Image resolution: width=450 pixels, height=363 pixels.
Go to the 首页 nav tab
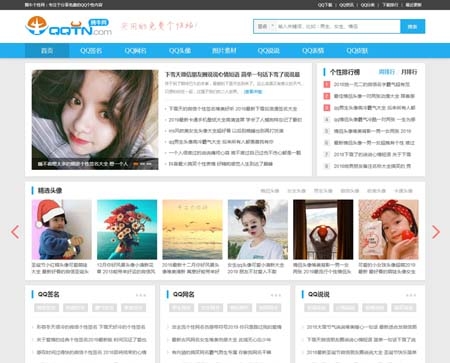[47, 51]
